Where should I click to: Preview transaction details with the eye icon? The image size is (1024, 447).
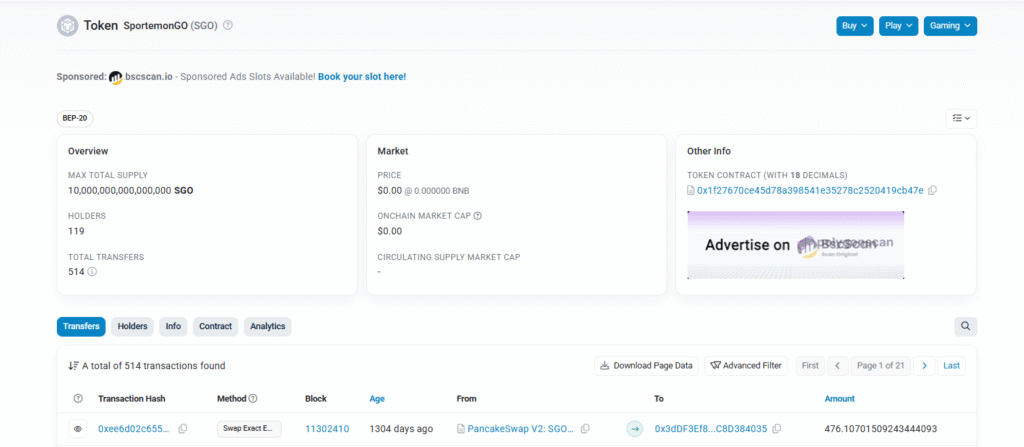77,429
